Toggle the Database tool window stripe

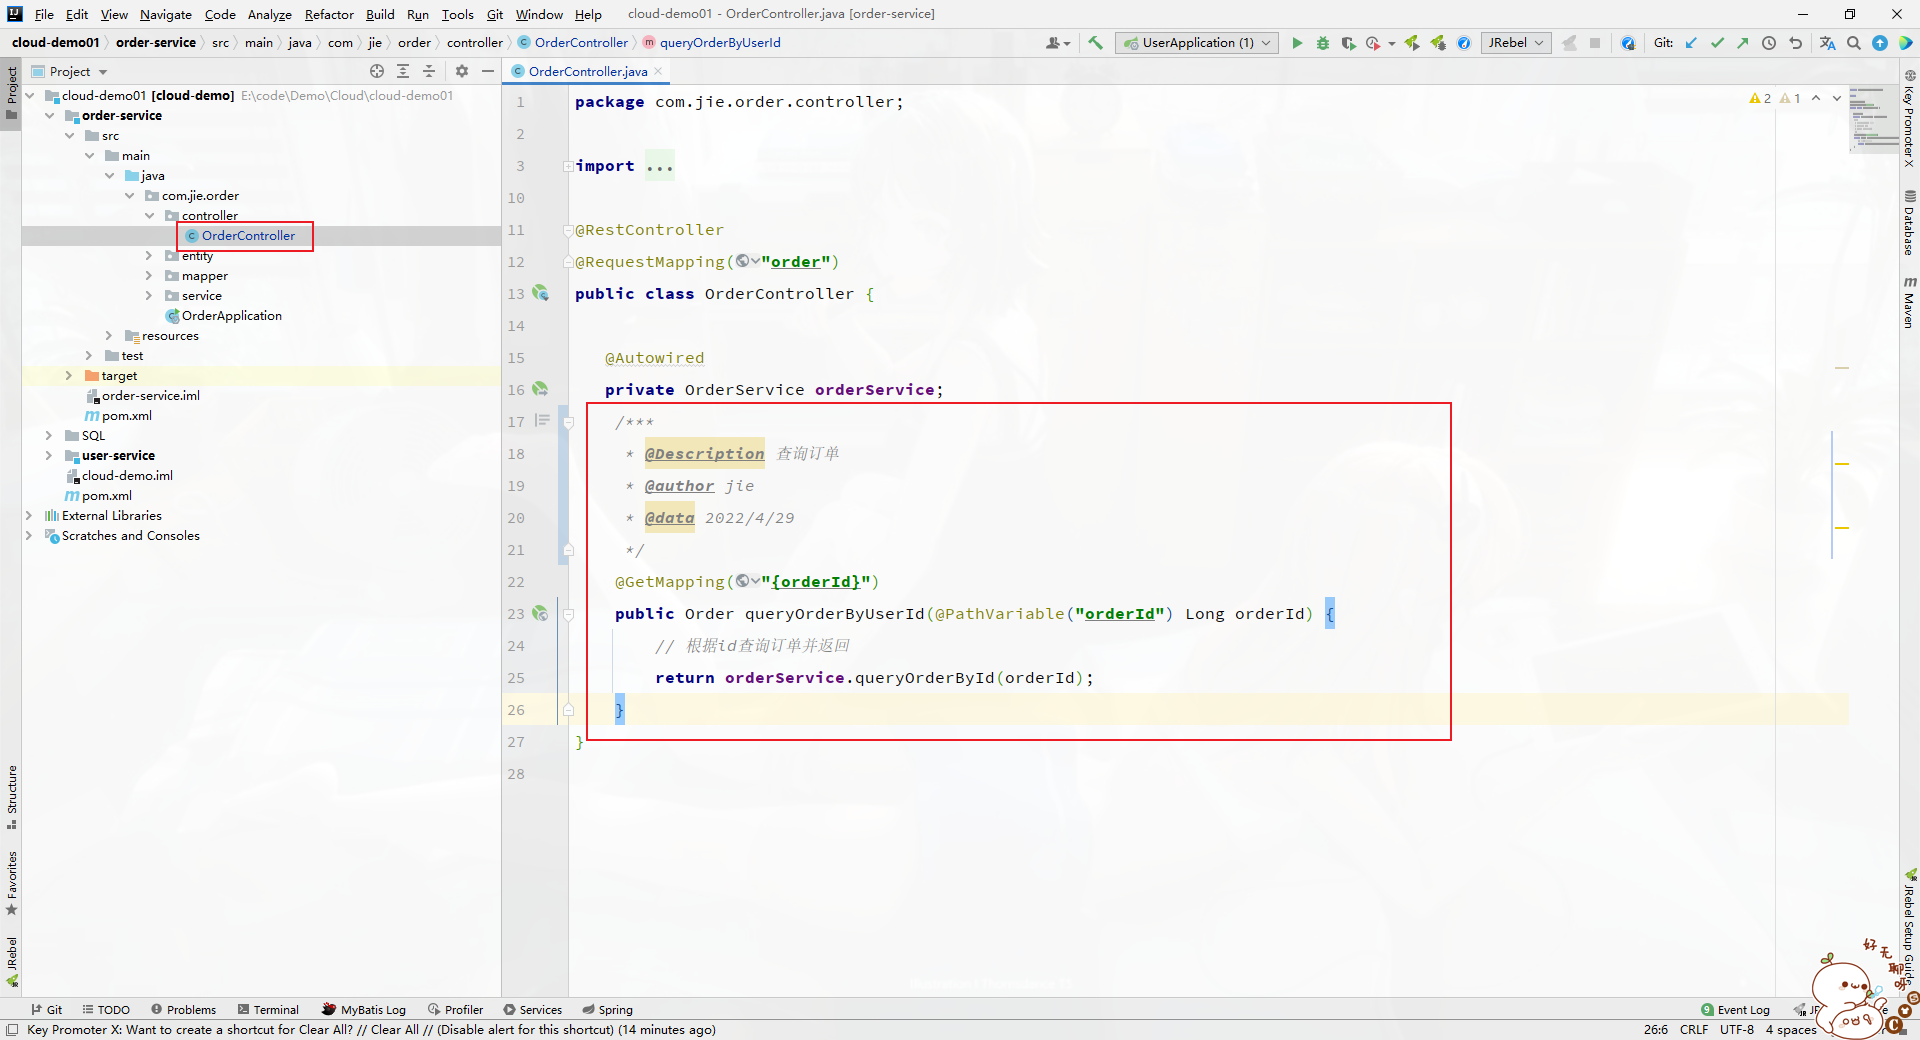1909,223
